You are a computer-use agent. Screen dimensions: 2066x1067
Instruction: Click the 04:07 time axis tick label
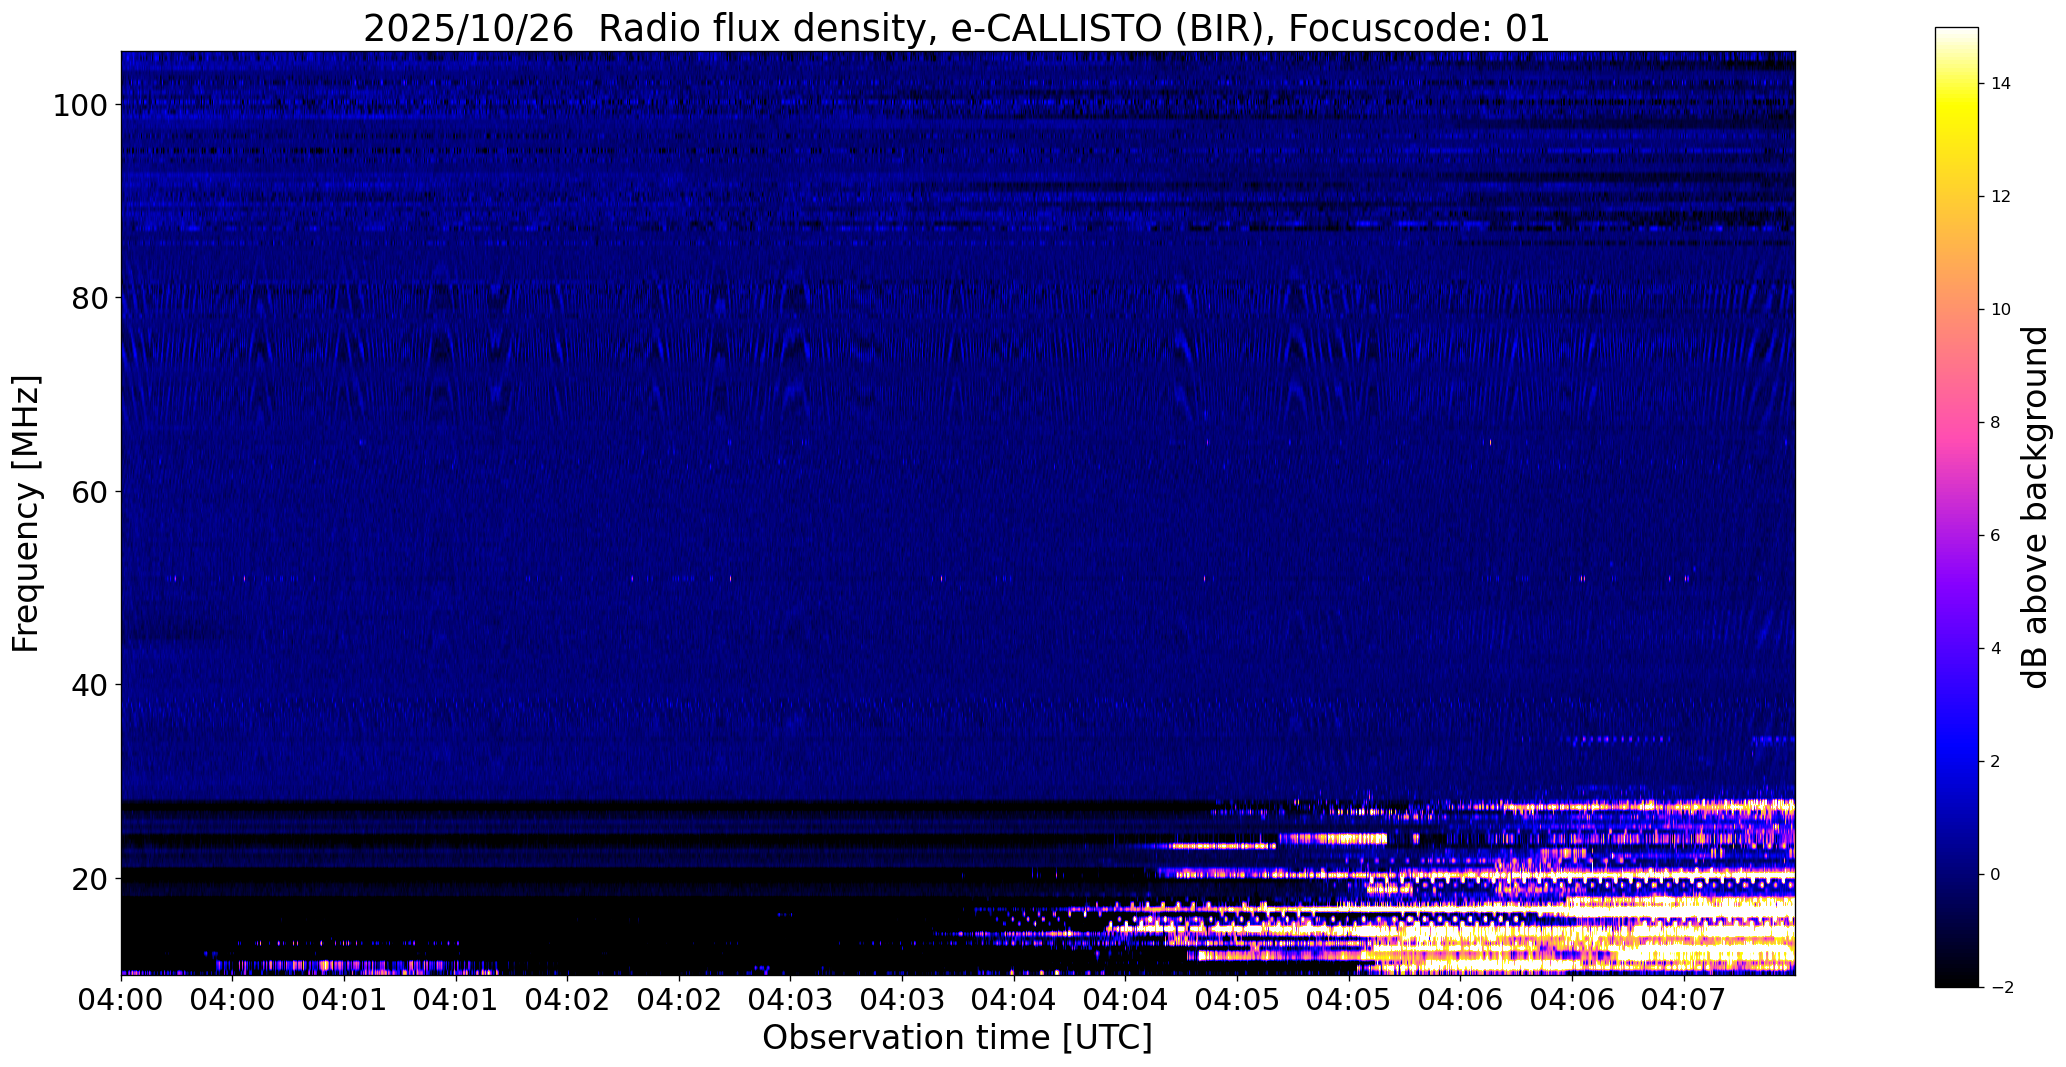point(1684,998)
